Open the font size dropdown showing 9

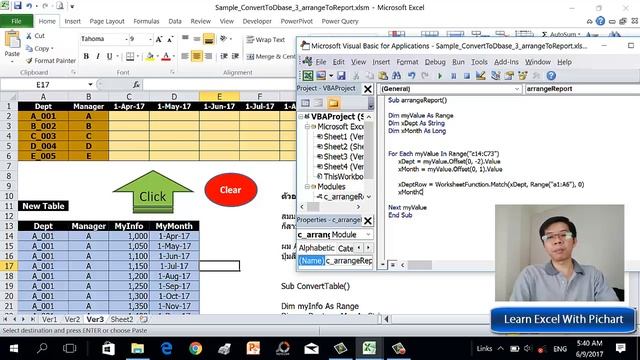tap(150, 39)
